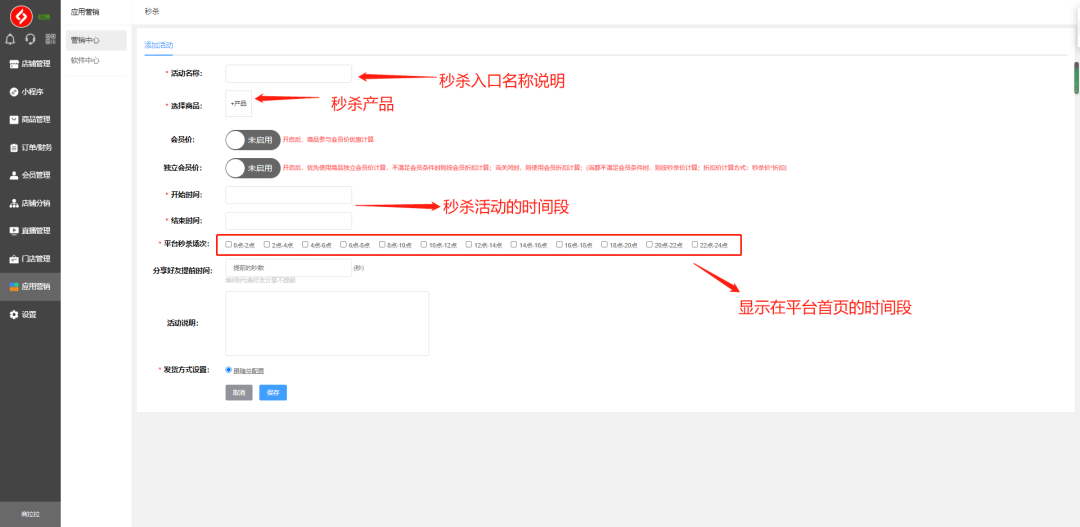Open 店铺管理 store icon in sidebar
The width and height of the screenshot is (1080, 527).
click(x=14, y=63)
